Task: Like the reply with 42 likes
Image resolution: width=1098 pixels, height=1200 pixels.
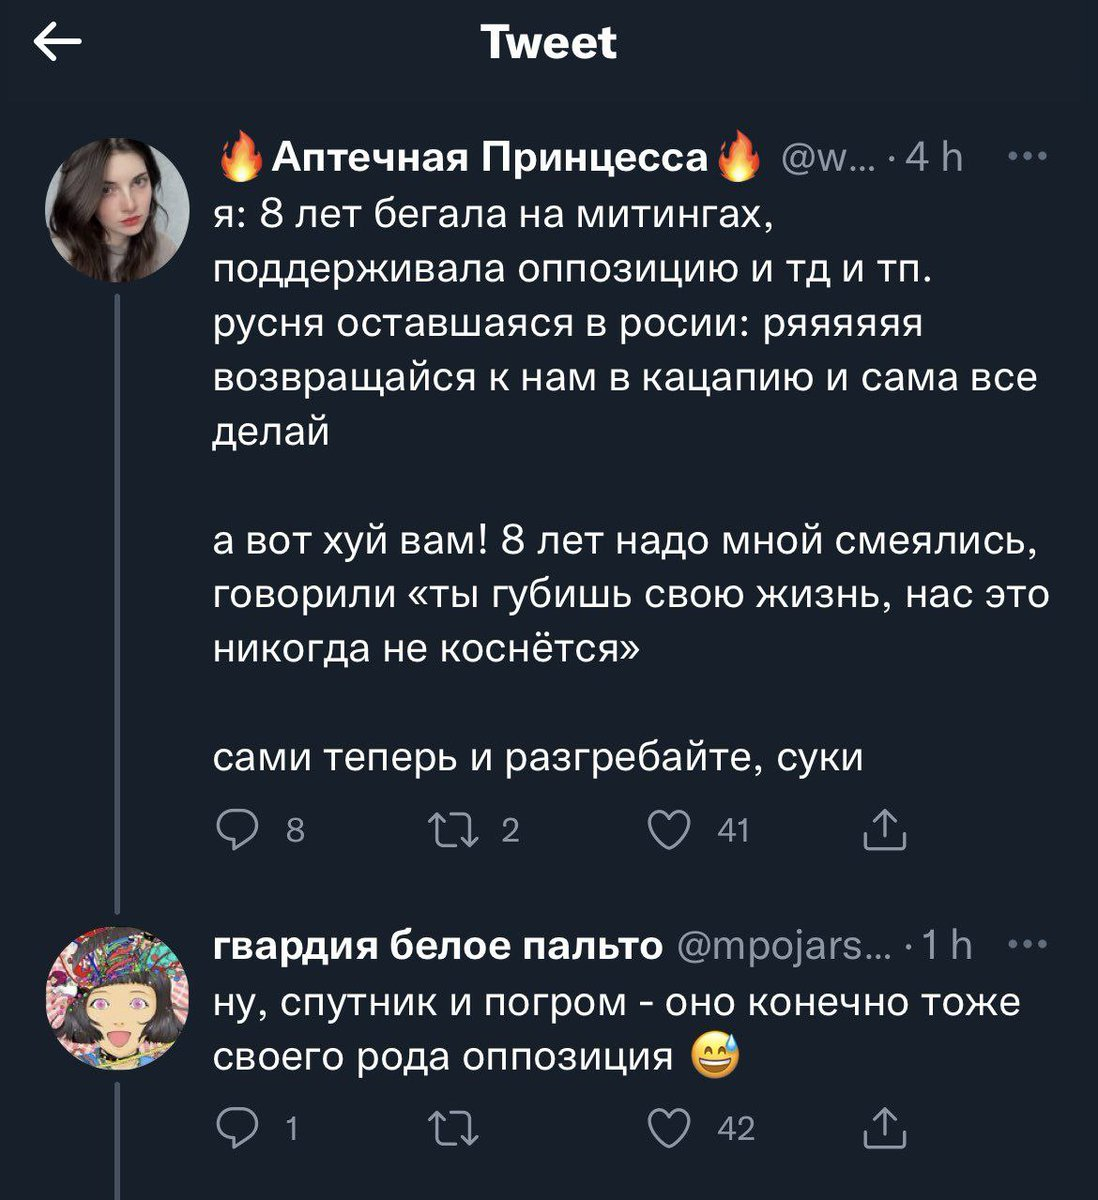Action: [x=669, y=1129]
